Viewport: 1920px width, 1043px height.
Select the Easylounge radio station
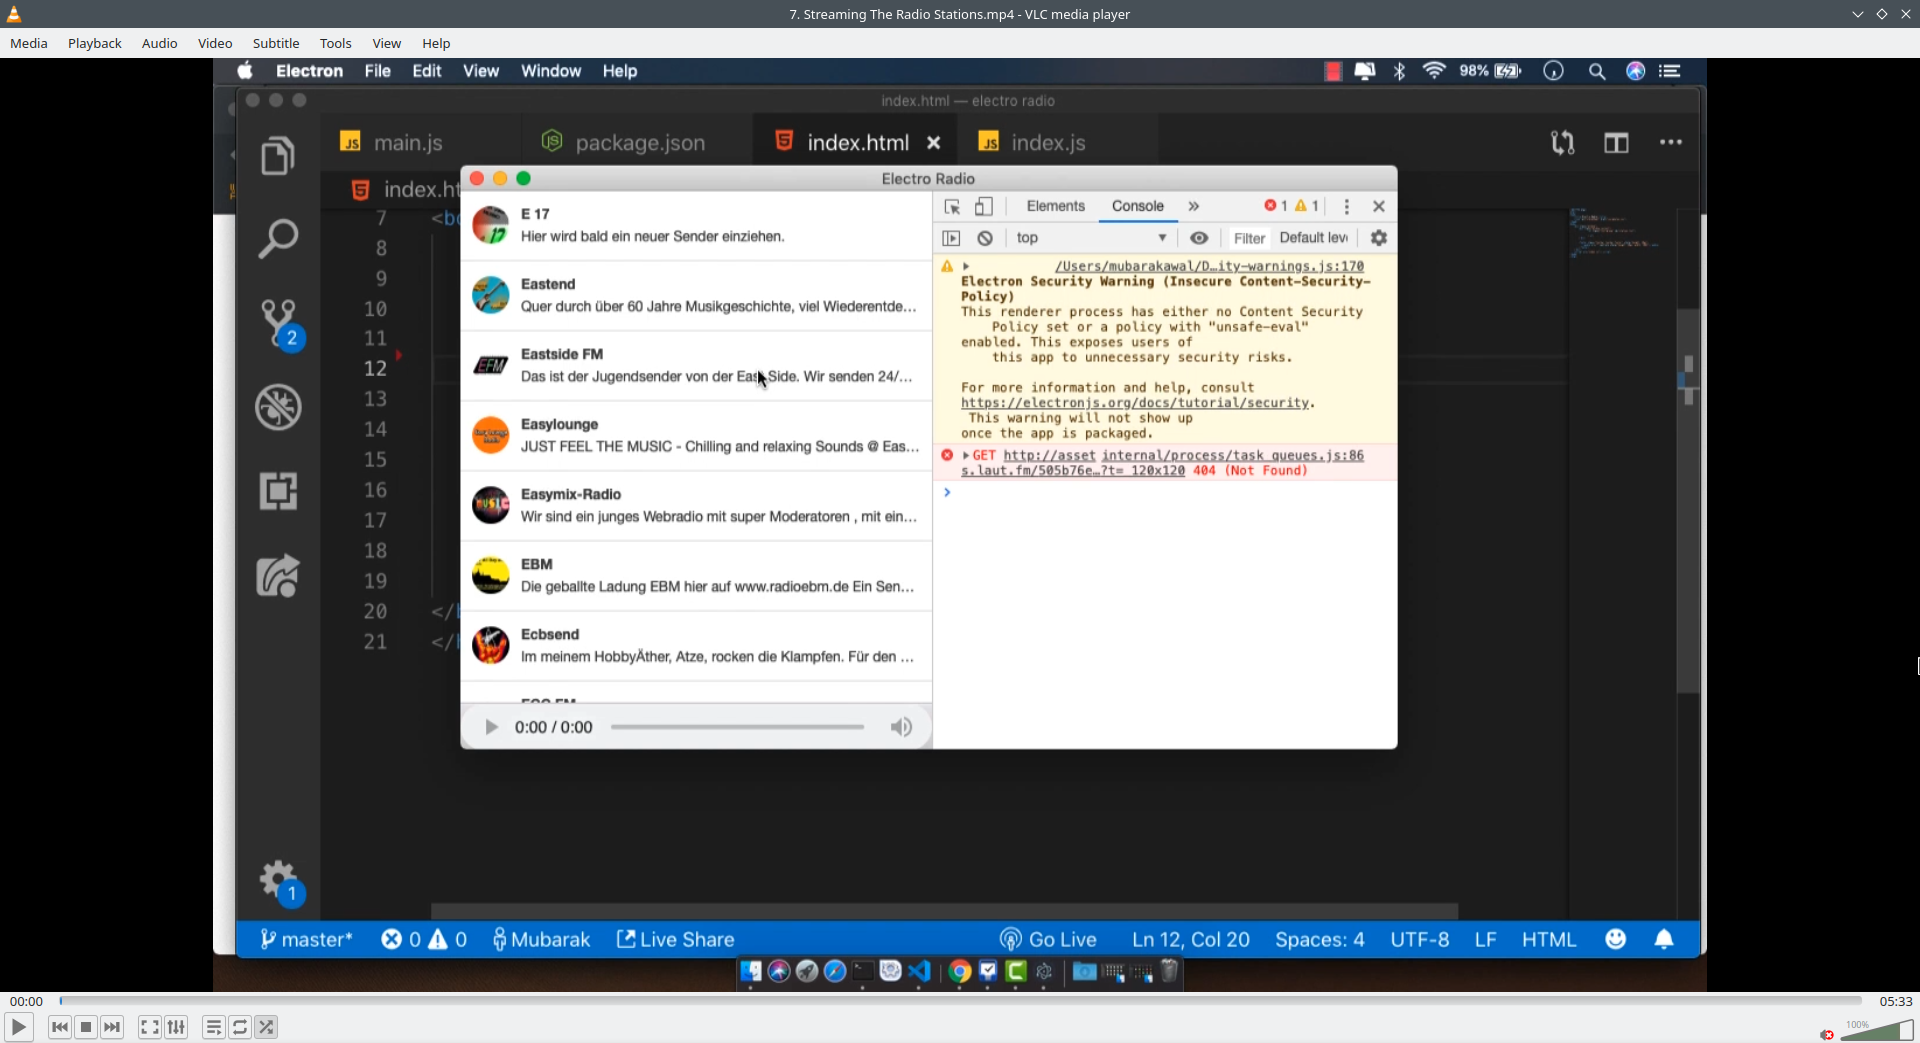(696, 436)
